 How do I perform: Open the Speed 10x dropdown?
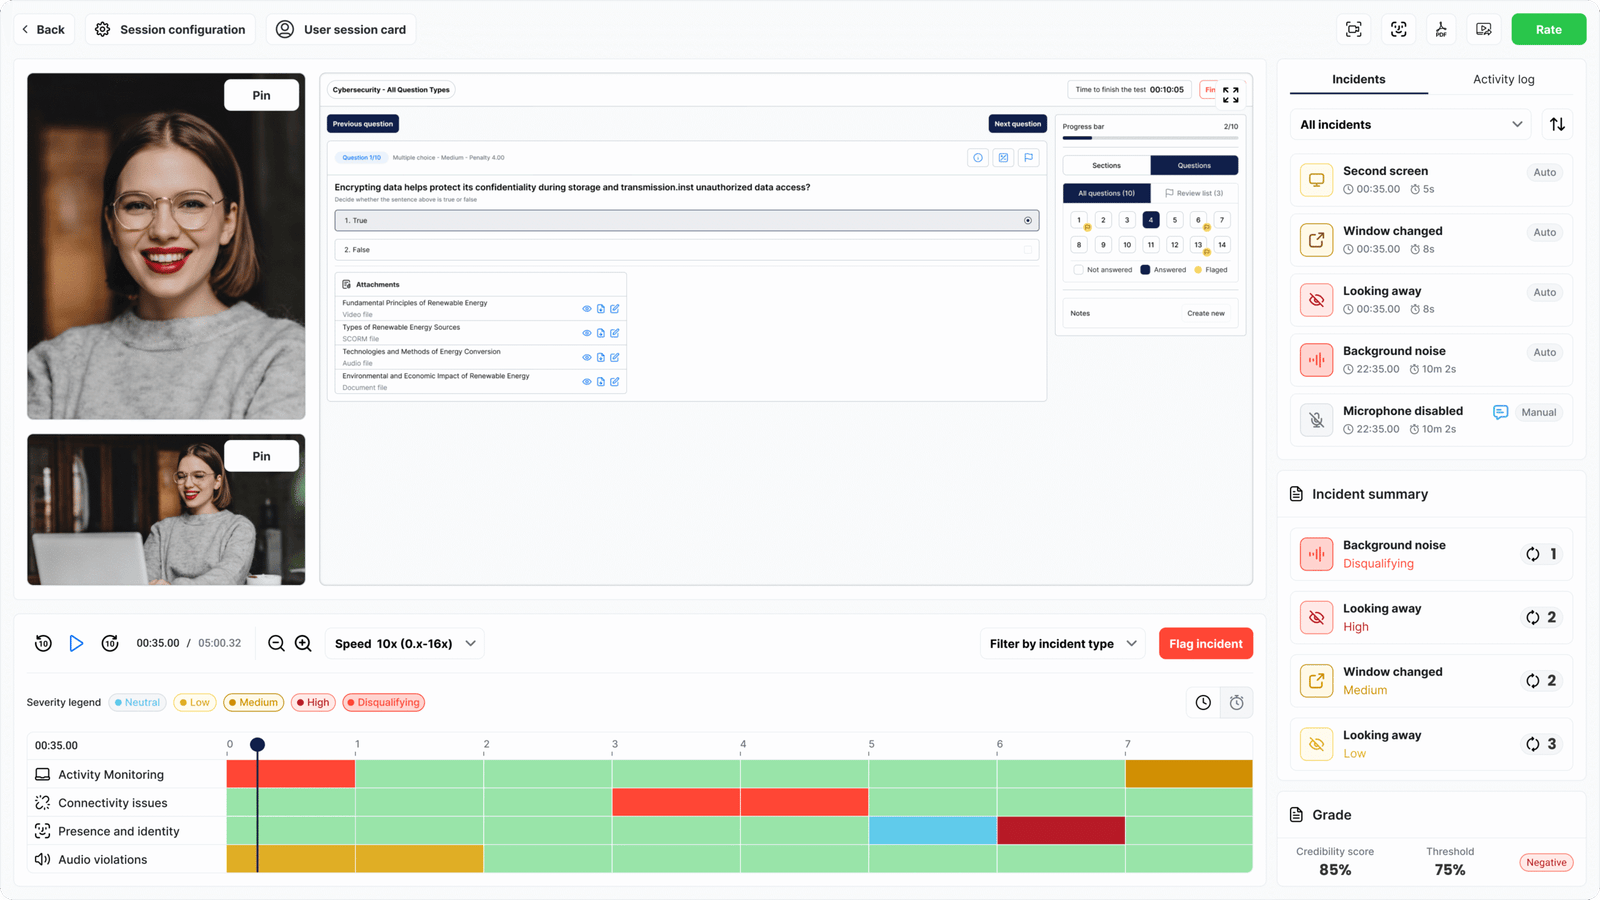point(405,643)
